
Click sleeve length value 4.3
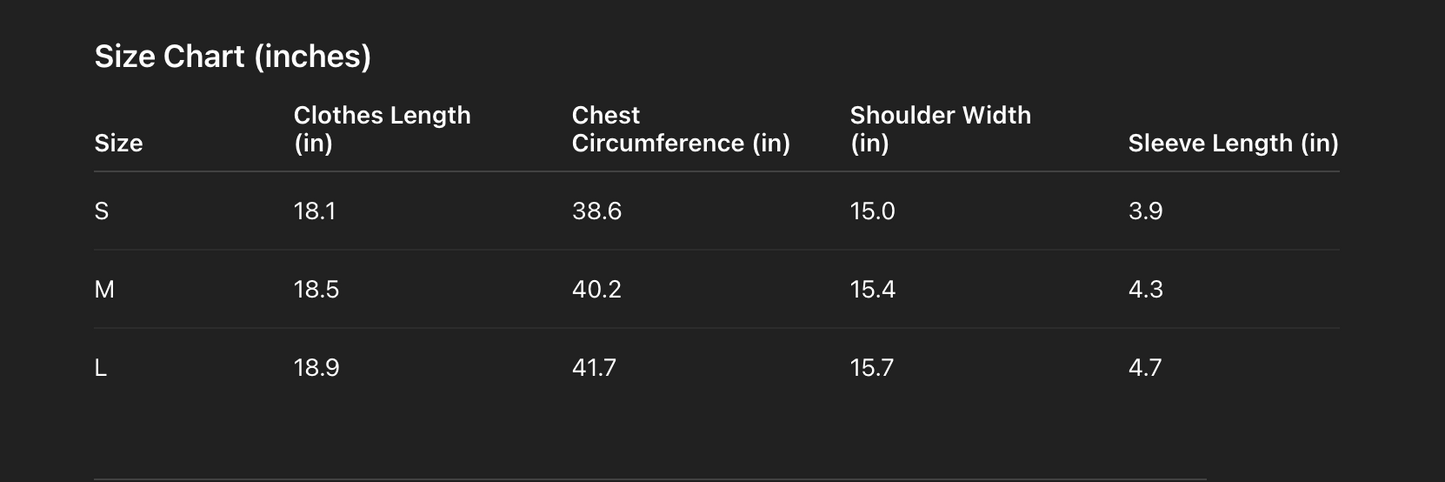[1145, 290]
